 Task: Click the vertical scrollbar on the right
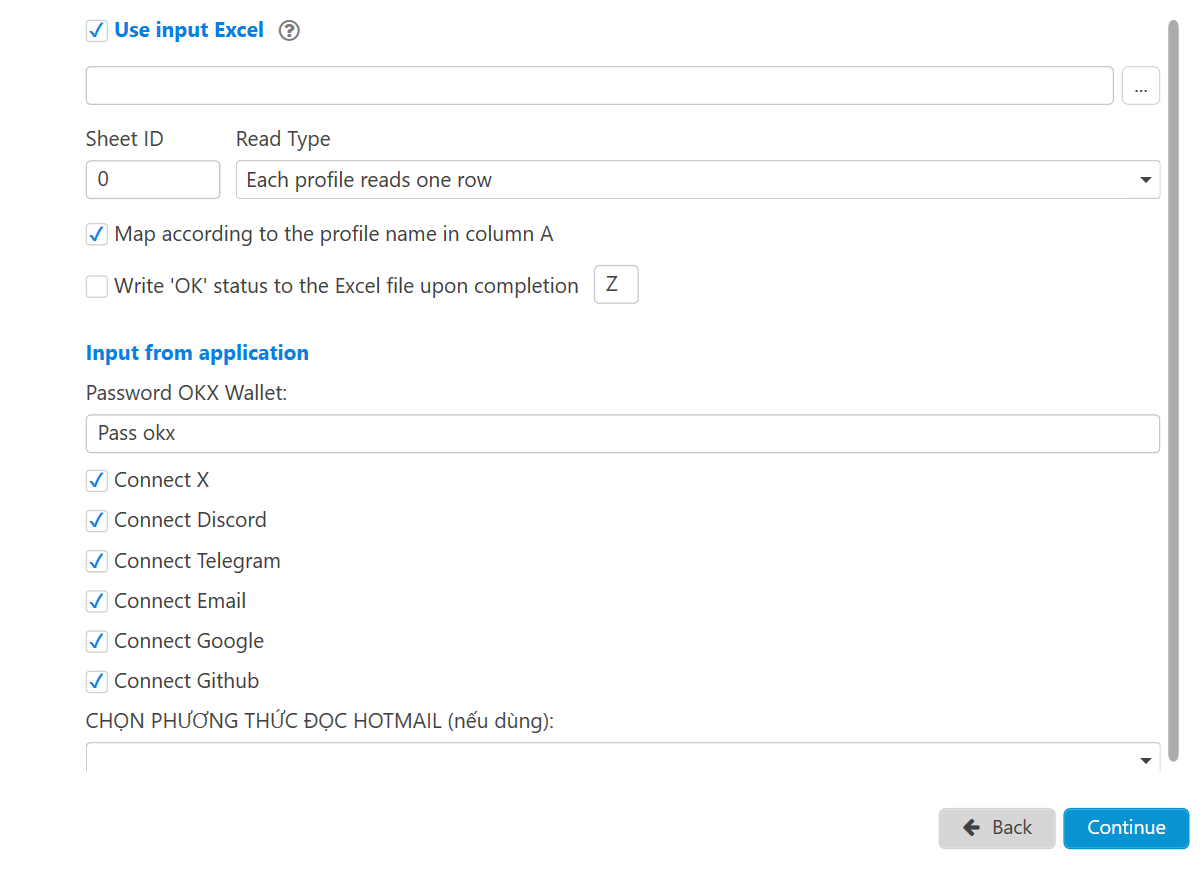[x=1174, y=380]
